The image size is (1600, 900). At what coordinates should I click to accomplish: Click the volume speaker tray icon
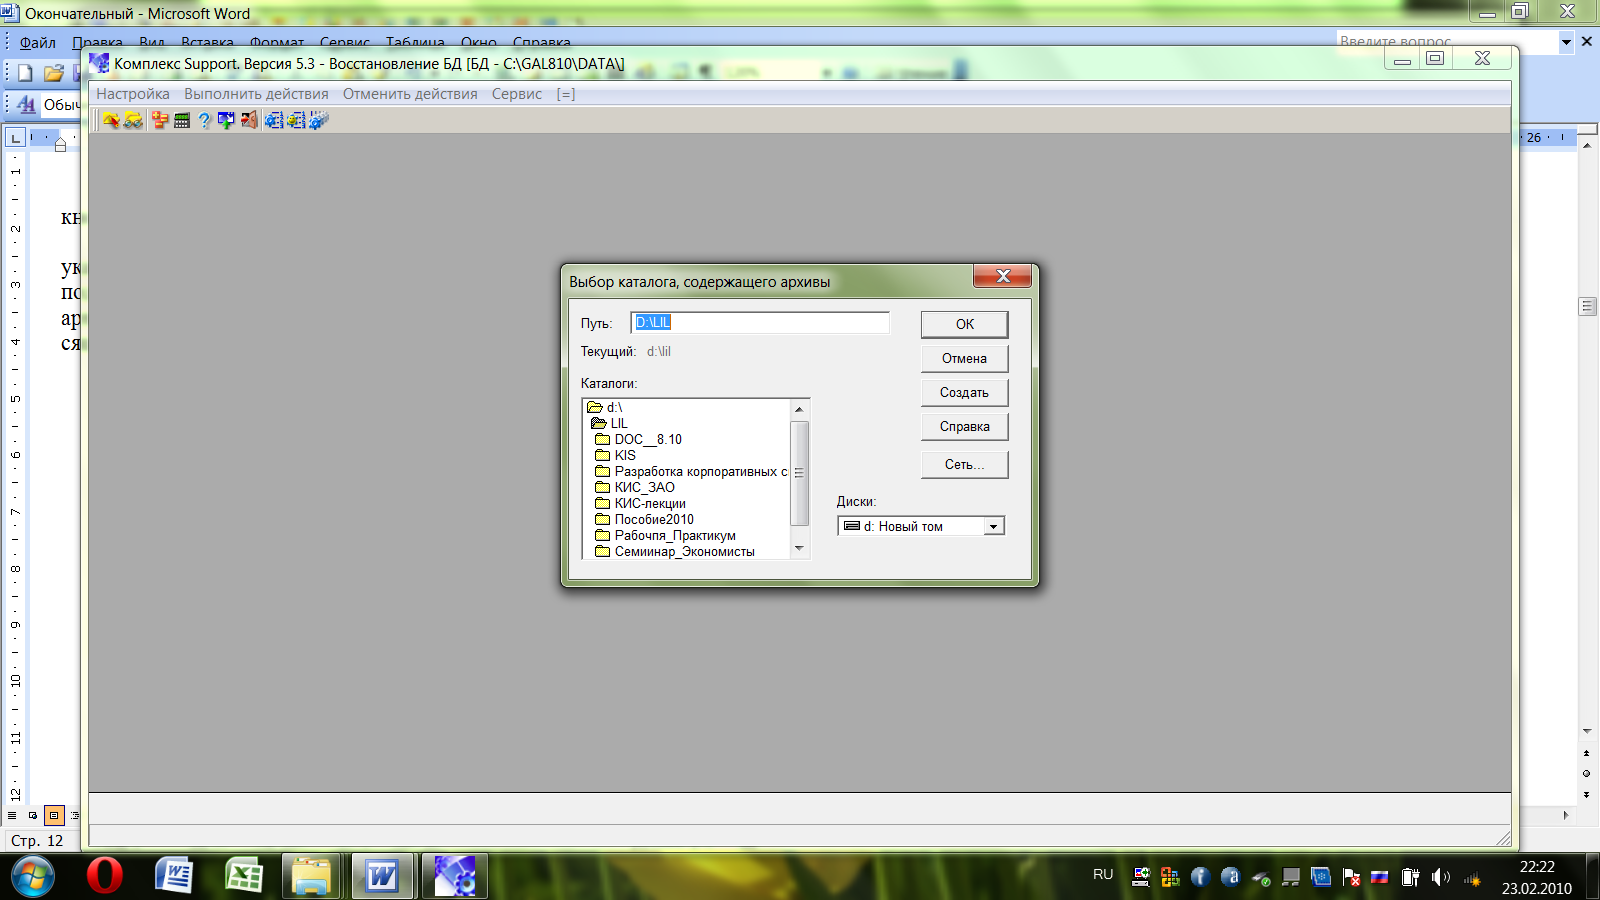click(x=1440, y=877)
